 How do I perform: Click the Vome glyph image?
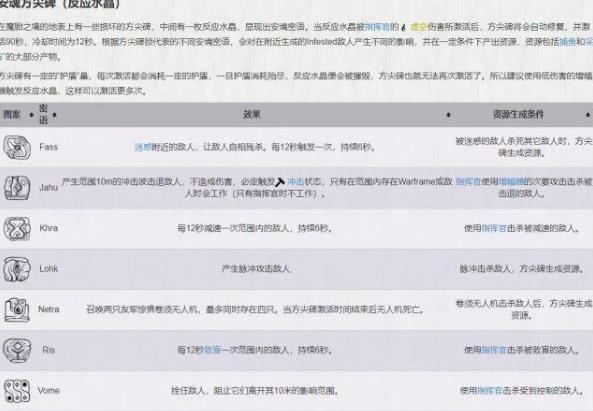(17, 391)
